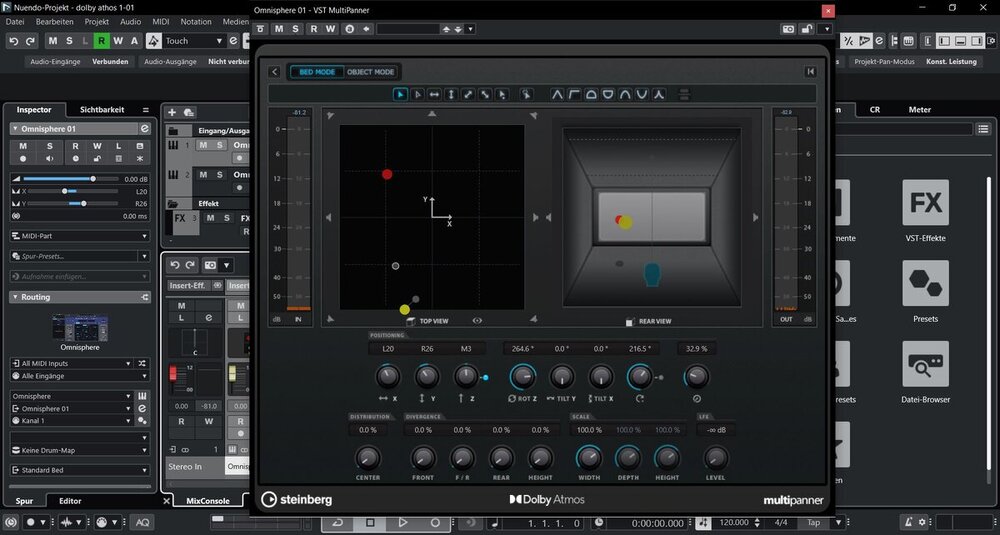Open the plugin preset dropdown arrow
1000x535 pixels.
point(471,29)
